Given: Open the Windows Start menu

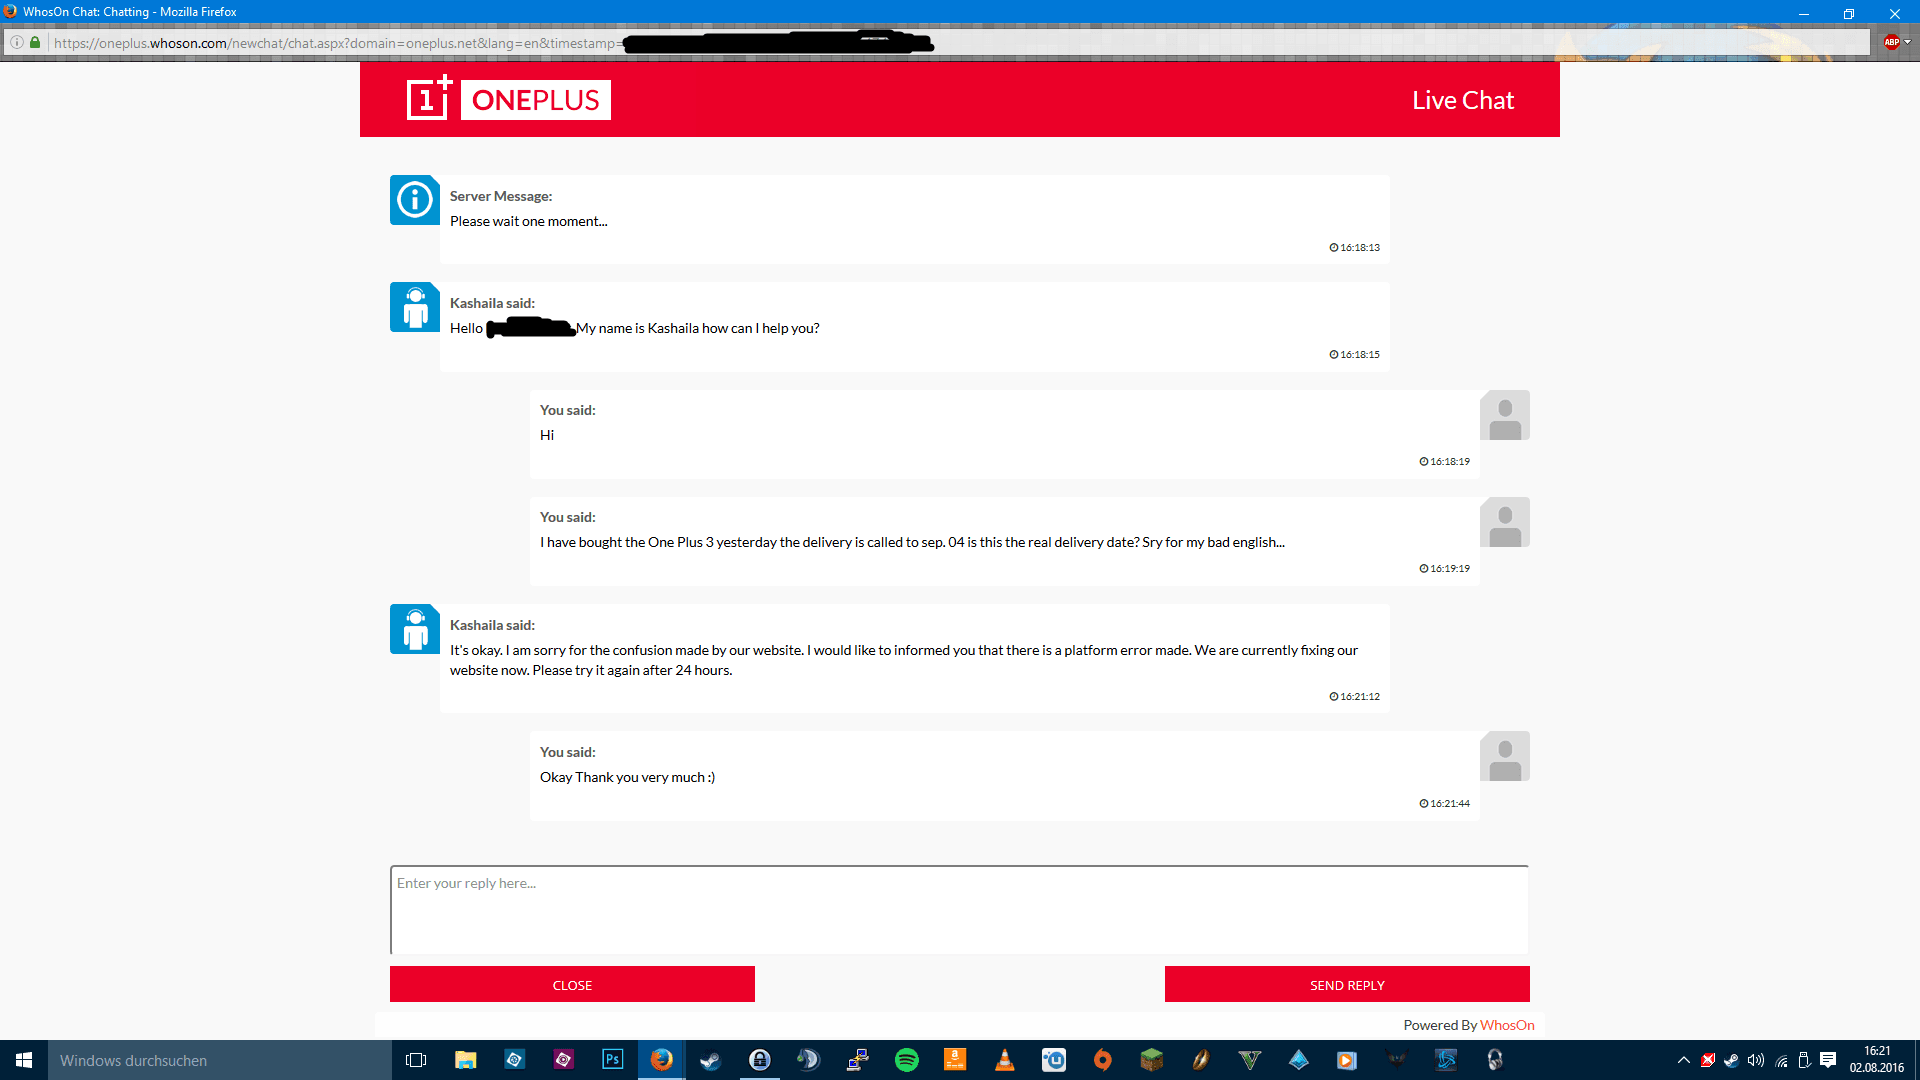Looking at the screenshot, I should pos(24,1060).
